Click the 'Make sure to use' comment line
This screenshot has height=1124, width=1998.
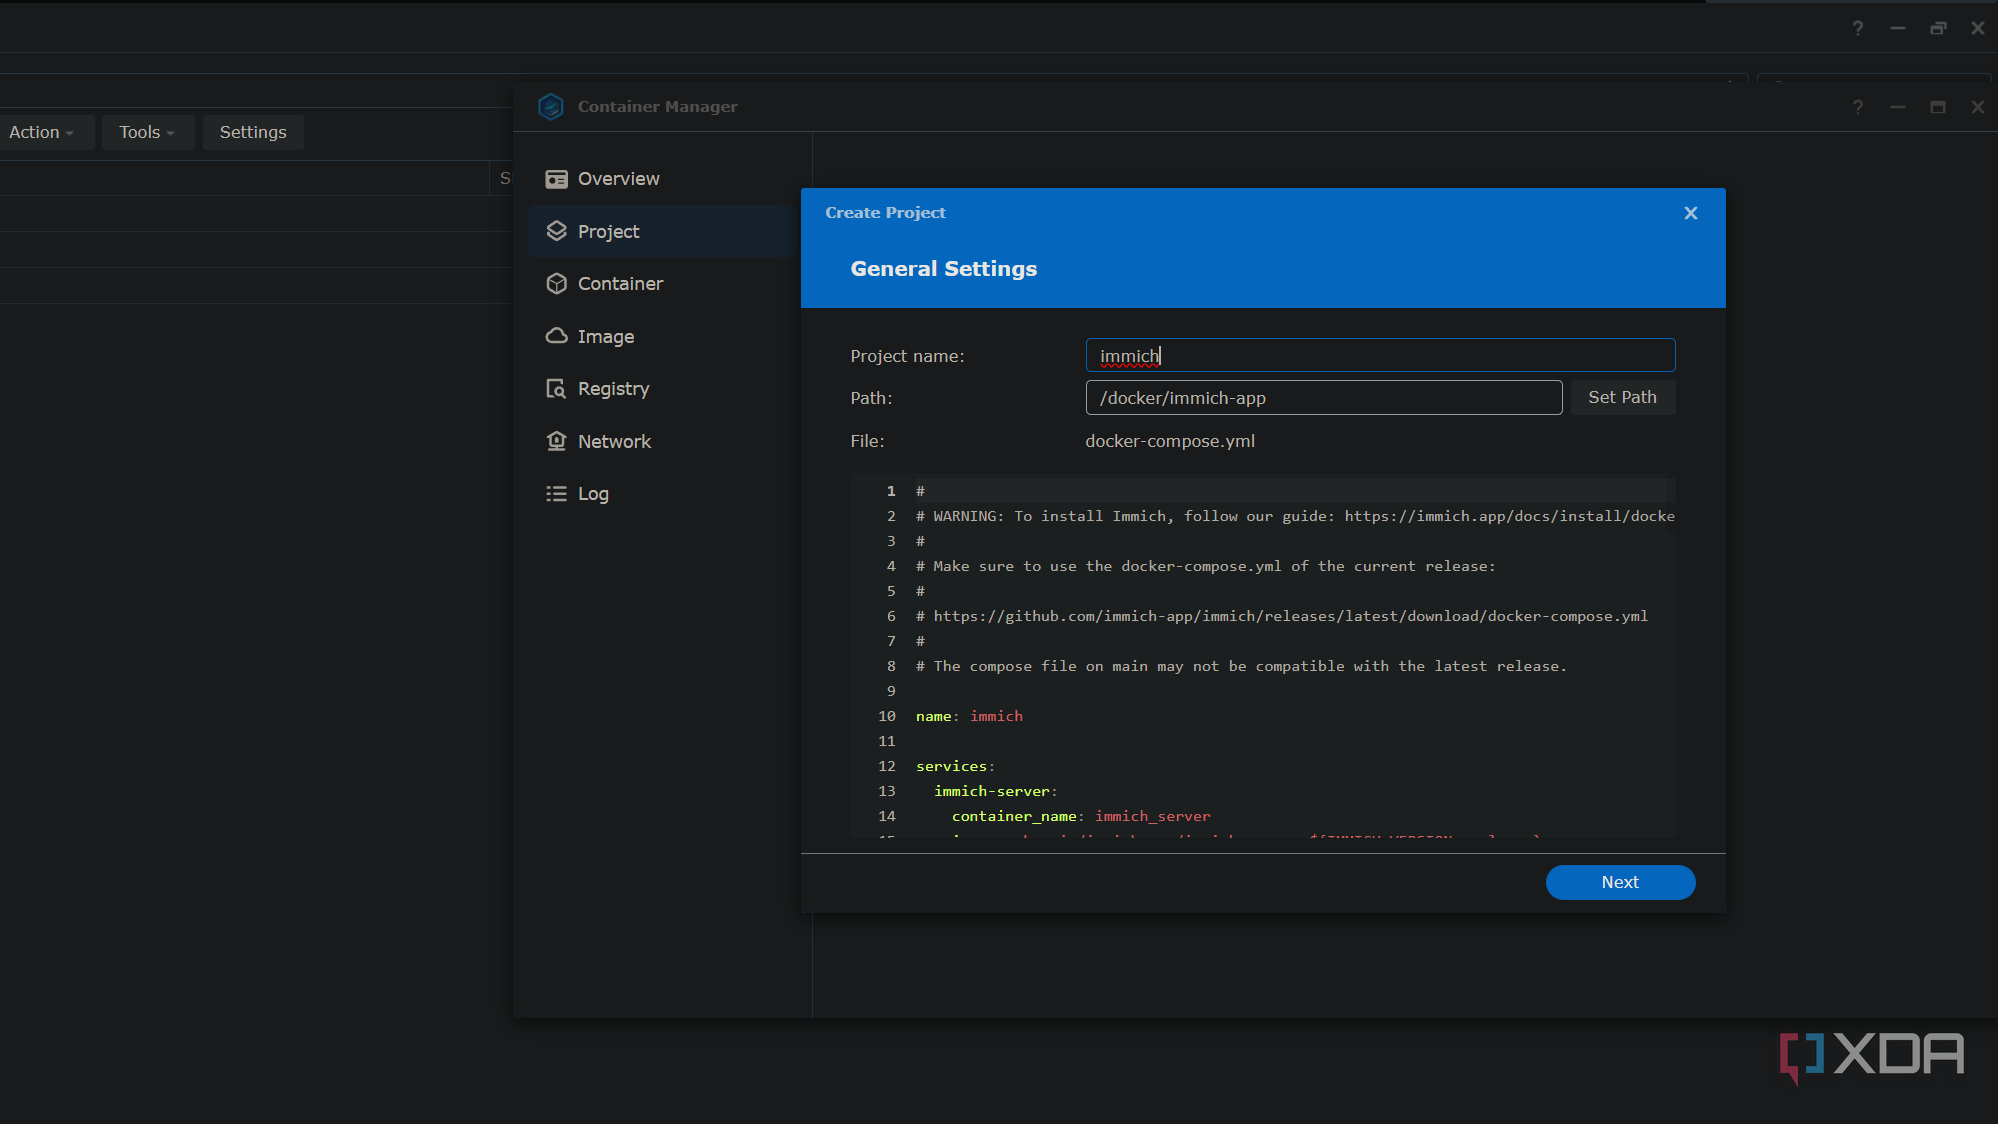1206,566
